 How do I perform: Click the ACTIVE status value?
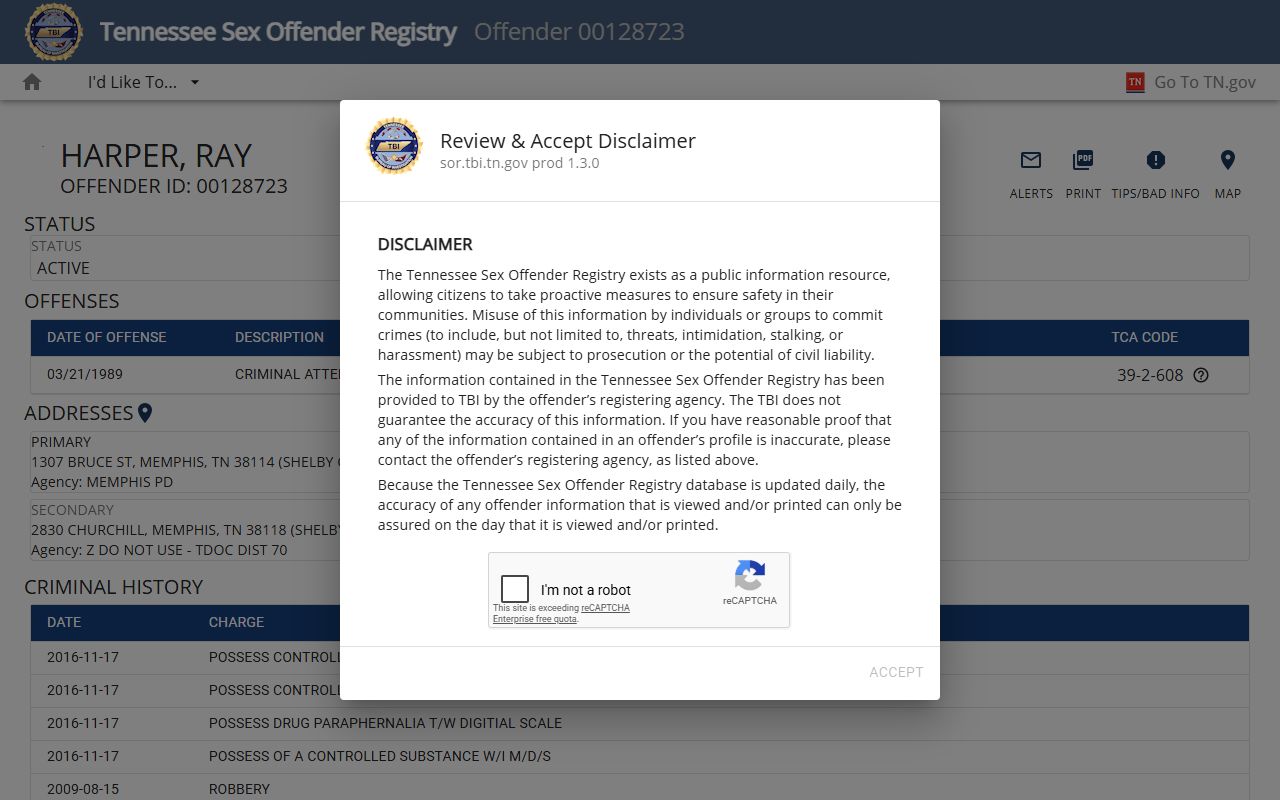(x=63, y=268)
